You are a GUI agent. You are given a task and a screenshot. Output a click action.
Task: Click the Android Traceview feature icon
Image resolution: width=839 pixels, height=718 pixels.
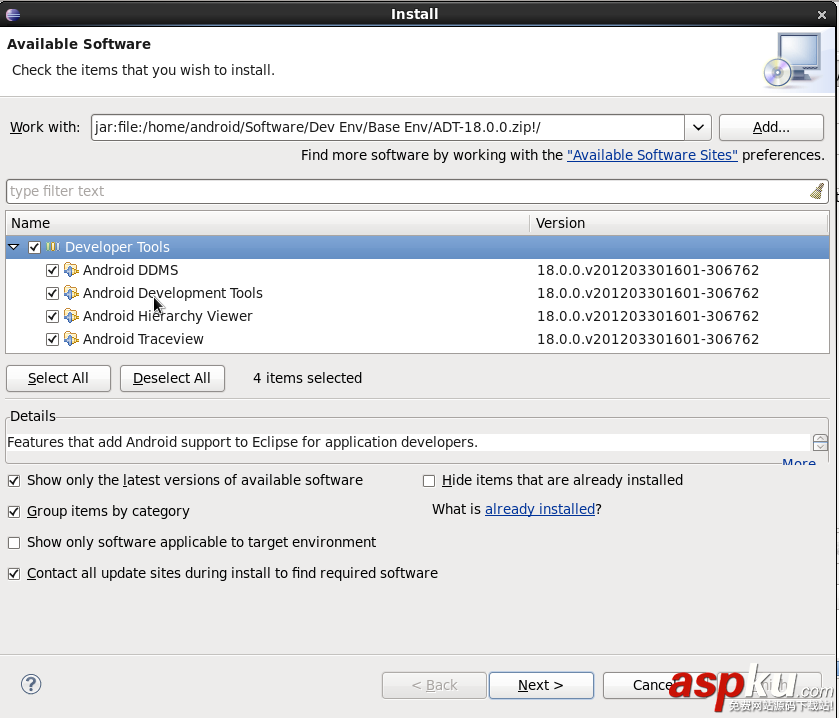pos(71,339)
